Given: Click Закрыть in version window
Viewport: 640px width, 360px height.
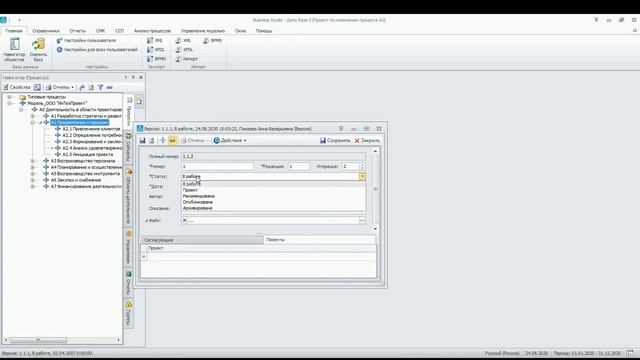Looking at the screenshot, I should click(x=367, y=140).
